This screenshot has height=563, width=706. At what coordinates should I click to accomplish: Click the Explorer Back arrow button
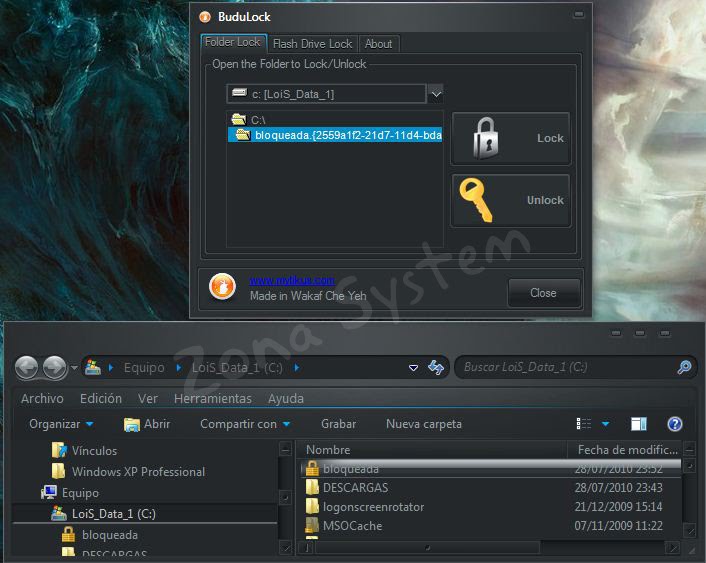[x=26, y=368]
